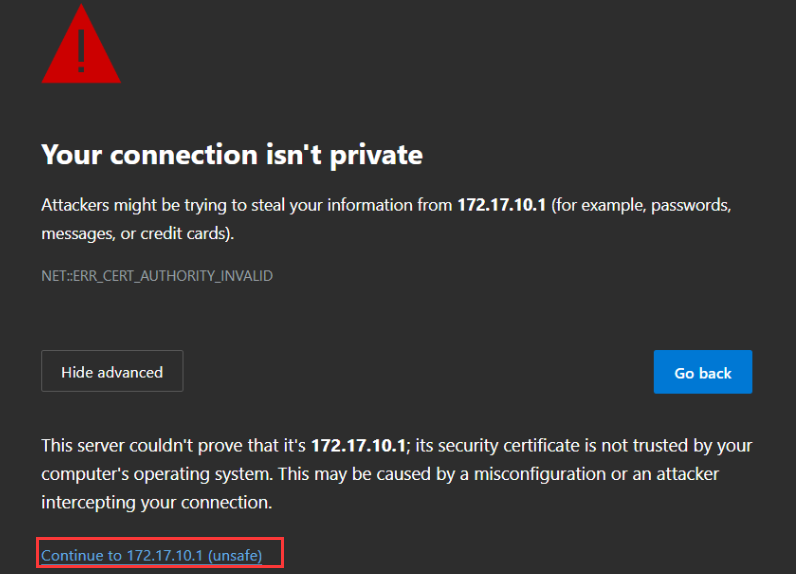Viewport: 796px width, 574px height.
Task: Collapse details with Hide advanced button
Action: click(x=112, y=372)
